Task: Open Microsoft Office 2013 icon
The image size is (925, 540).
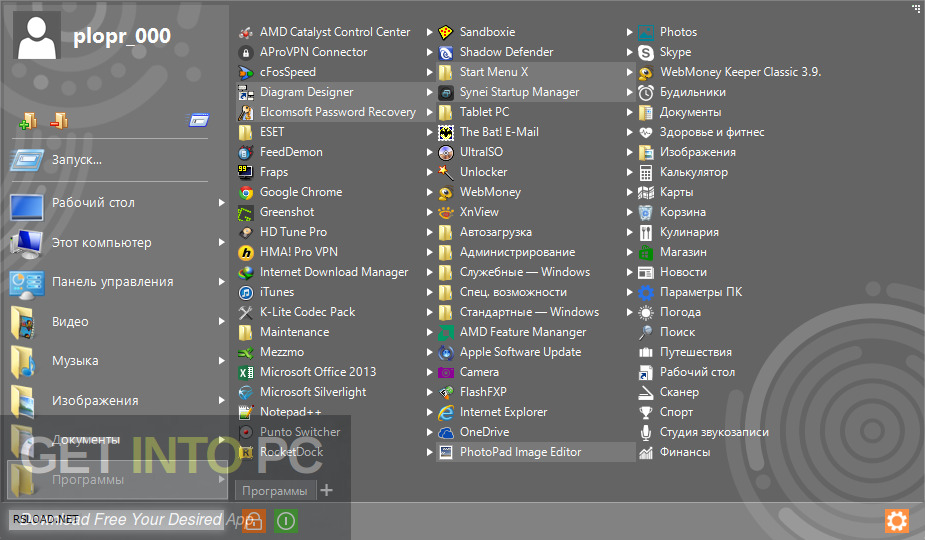Action: 245,372
